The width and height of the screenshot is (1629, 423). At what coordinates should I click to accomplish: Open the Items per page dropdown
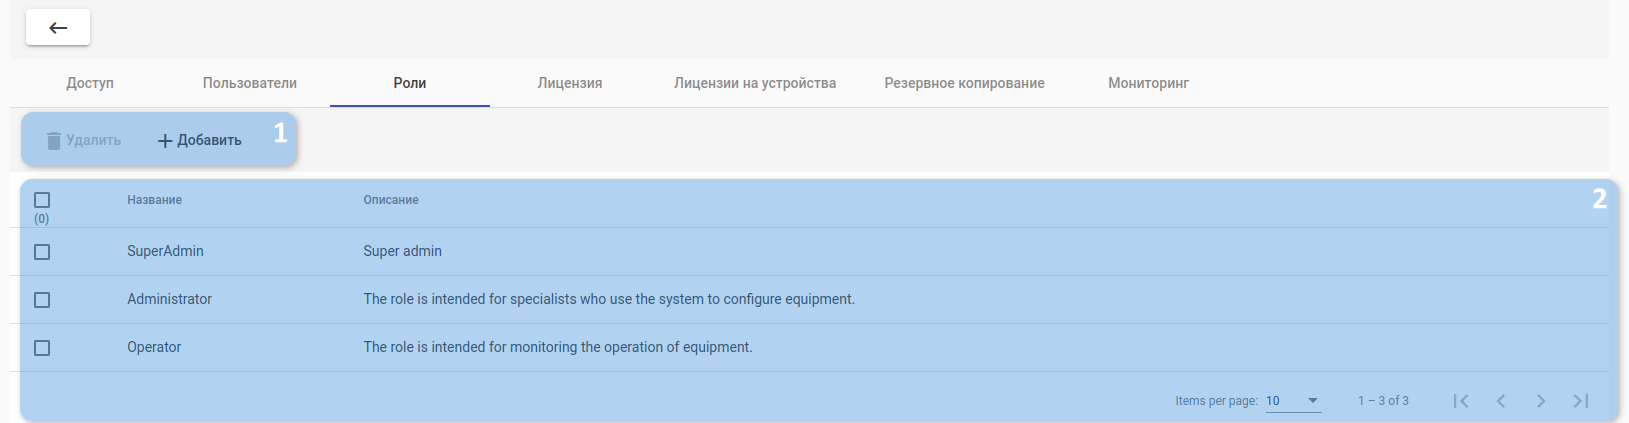pos(1293,401)
